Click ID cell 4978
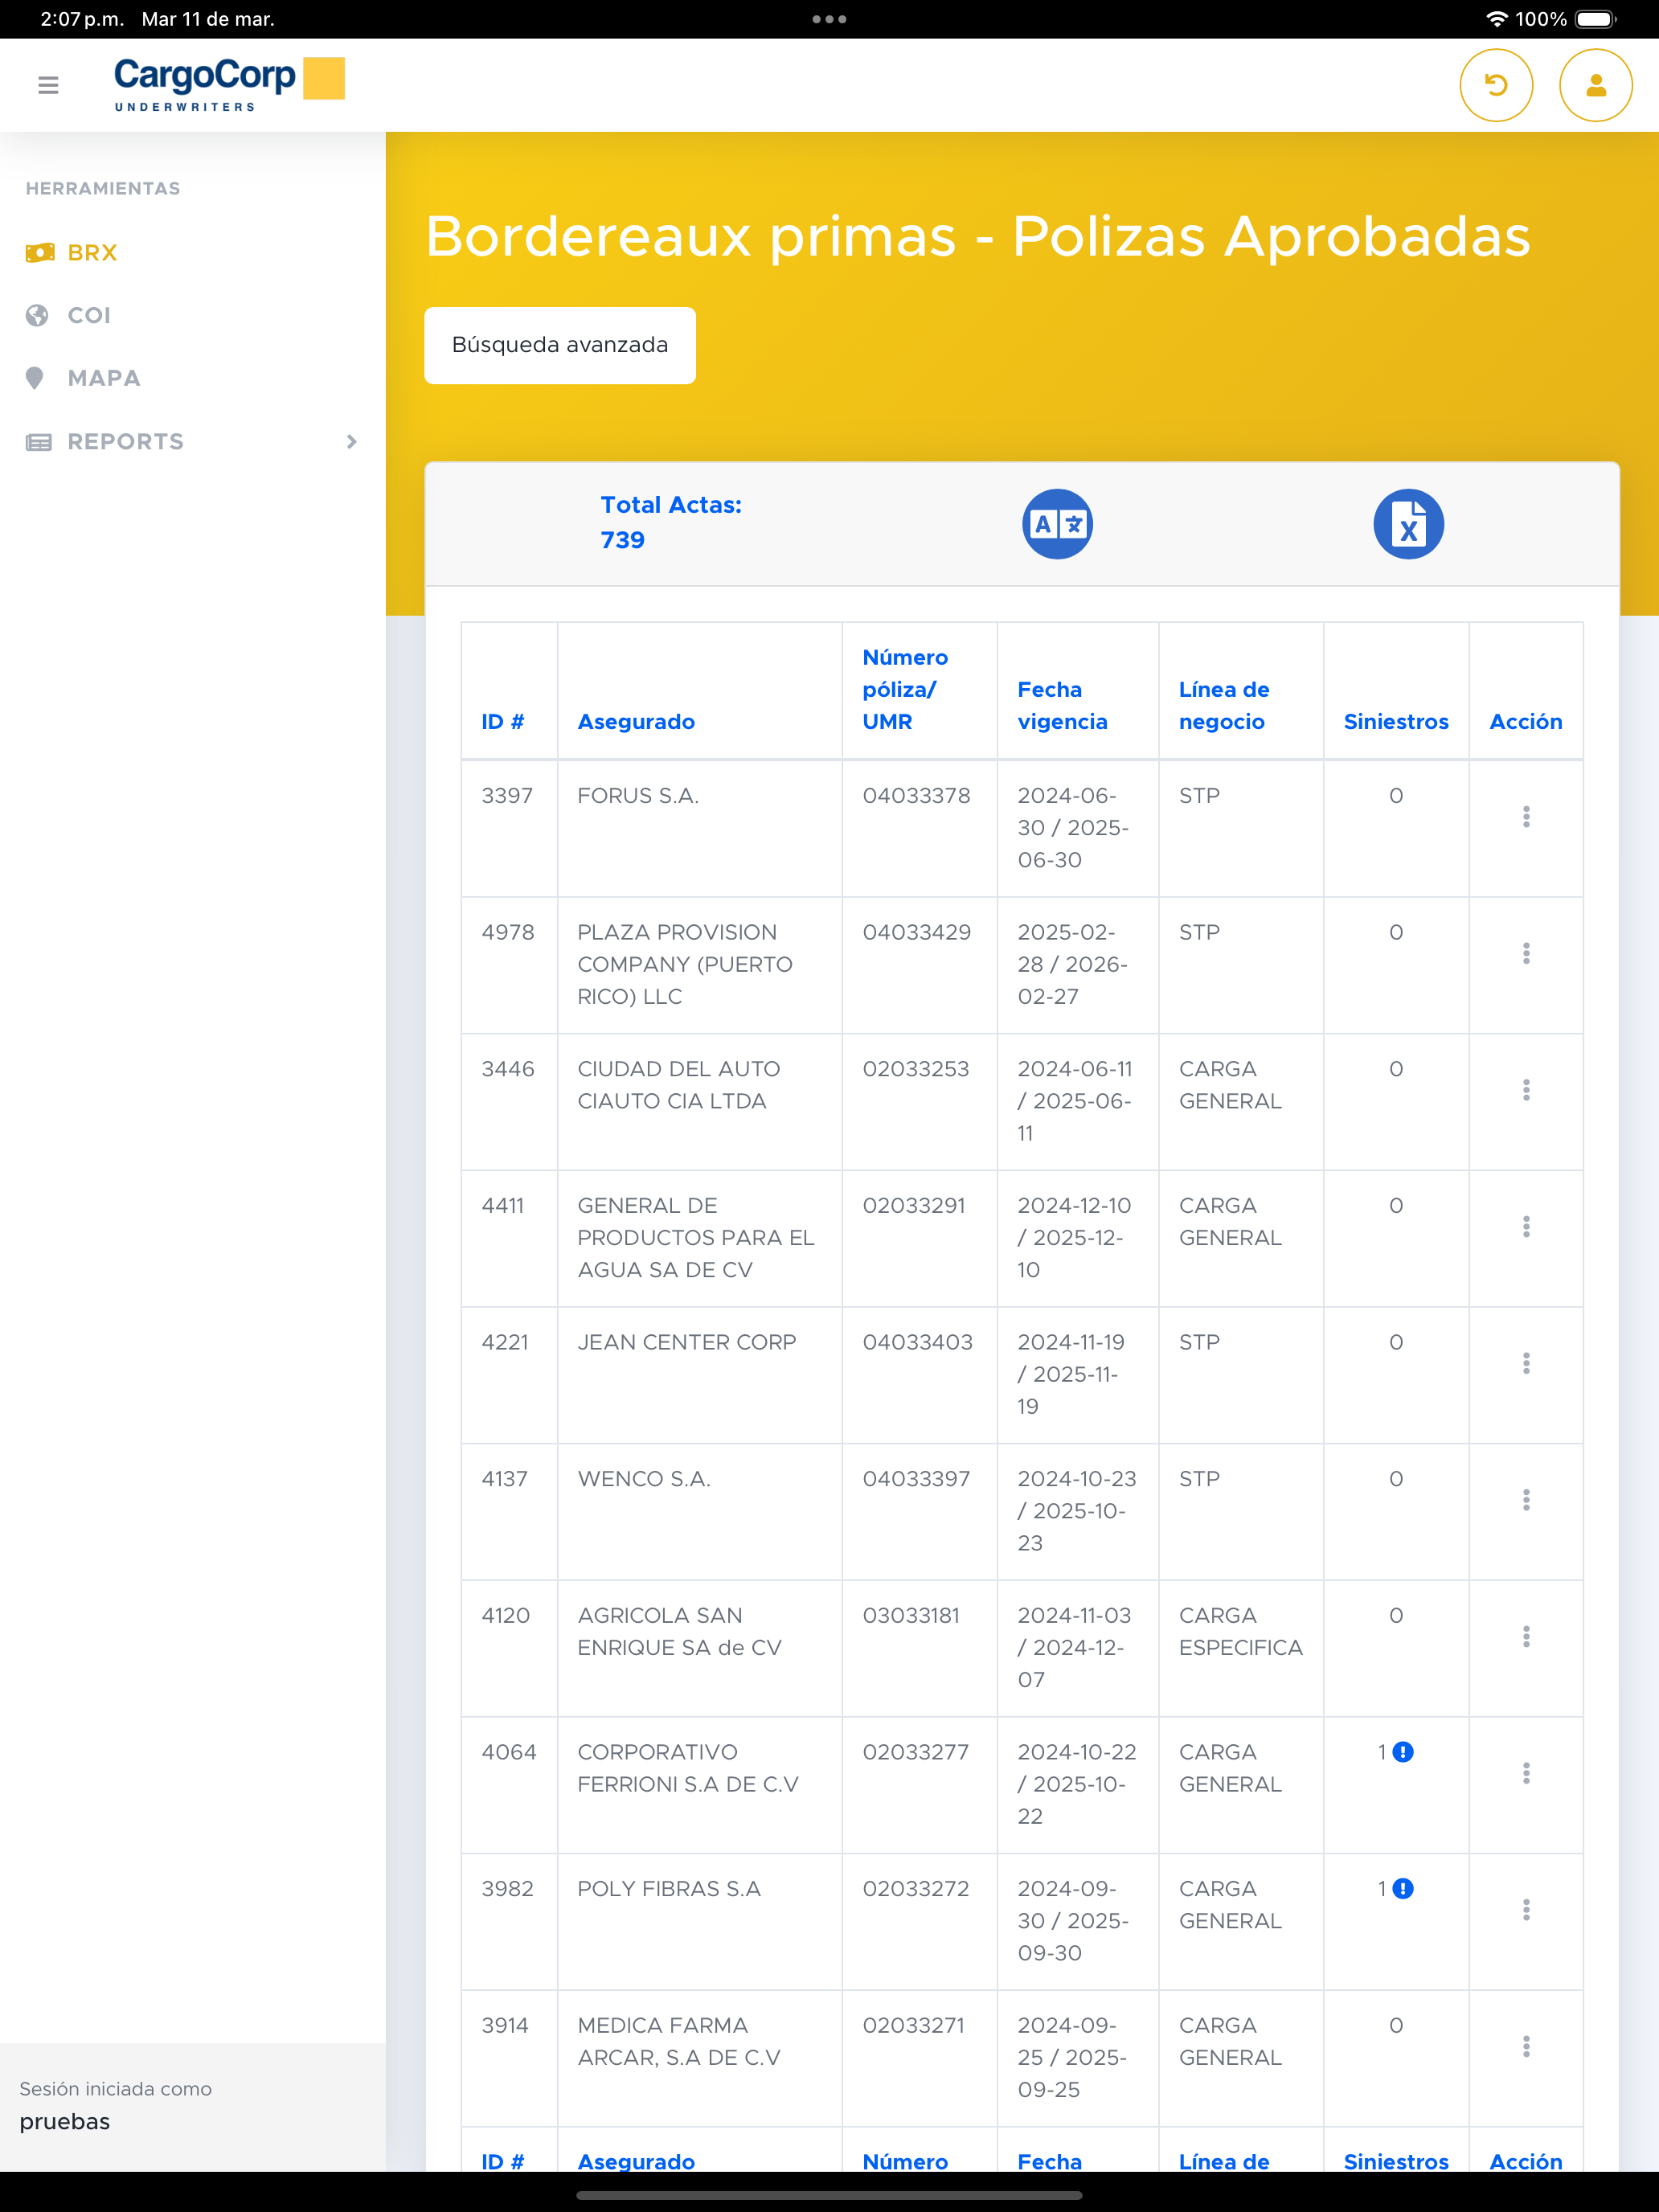This screenshot has height=2212, width=1659. tap(507, 932)
